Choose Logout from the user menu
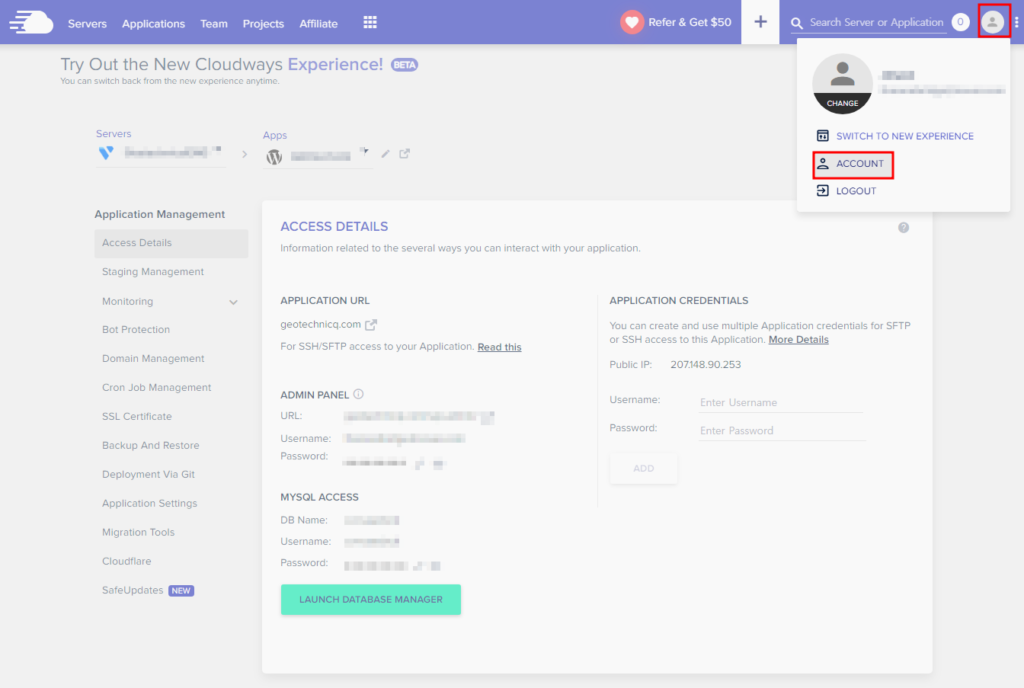Image resolution: width=1024 pixels, height=688 pixels. coord(855,191)
